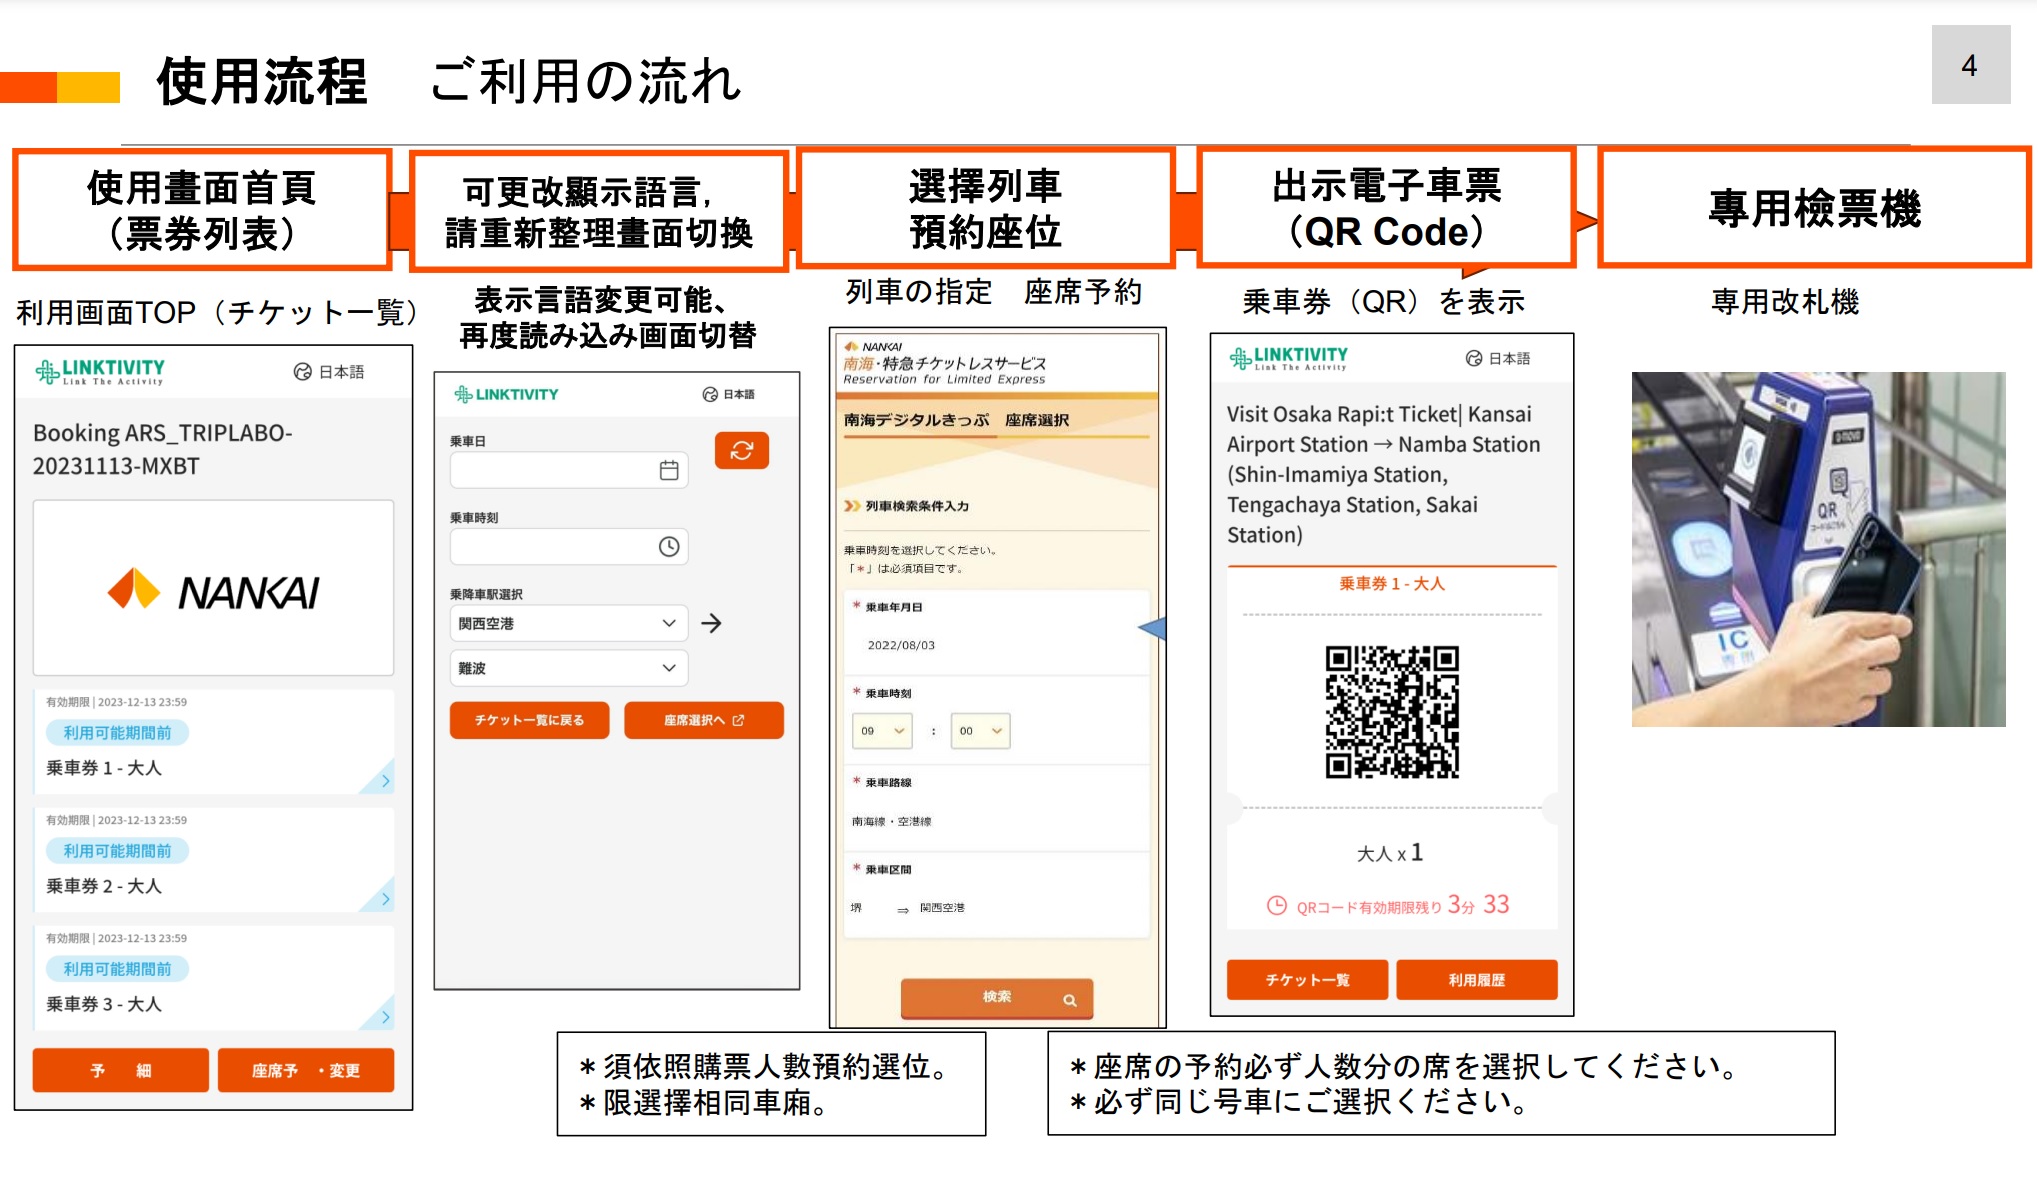Click the 乗車時刻 time input field

[x=569, y=546]
